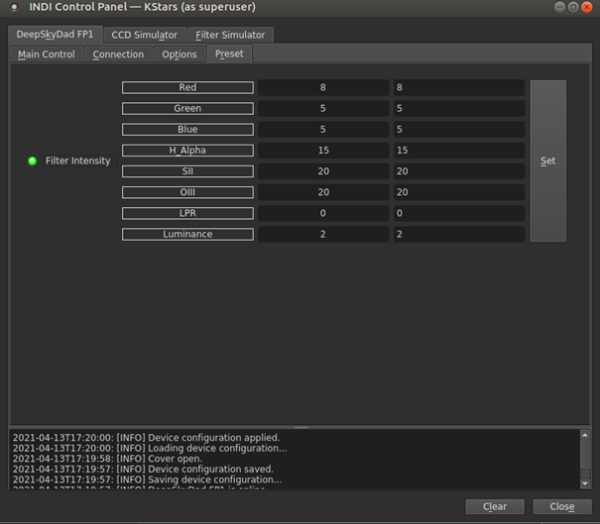This screenshot has height=524, width=600.
Task: Open the Filter Simulator device tab
Action: click(230, 35)
